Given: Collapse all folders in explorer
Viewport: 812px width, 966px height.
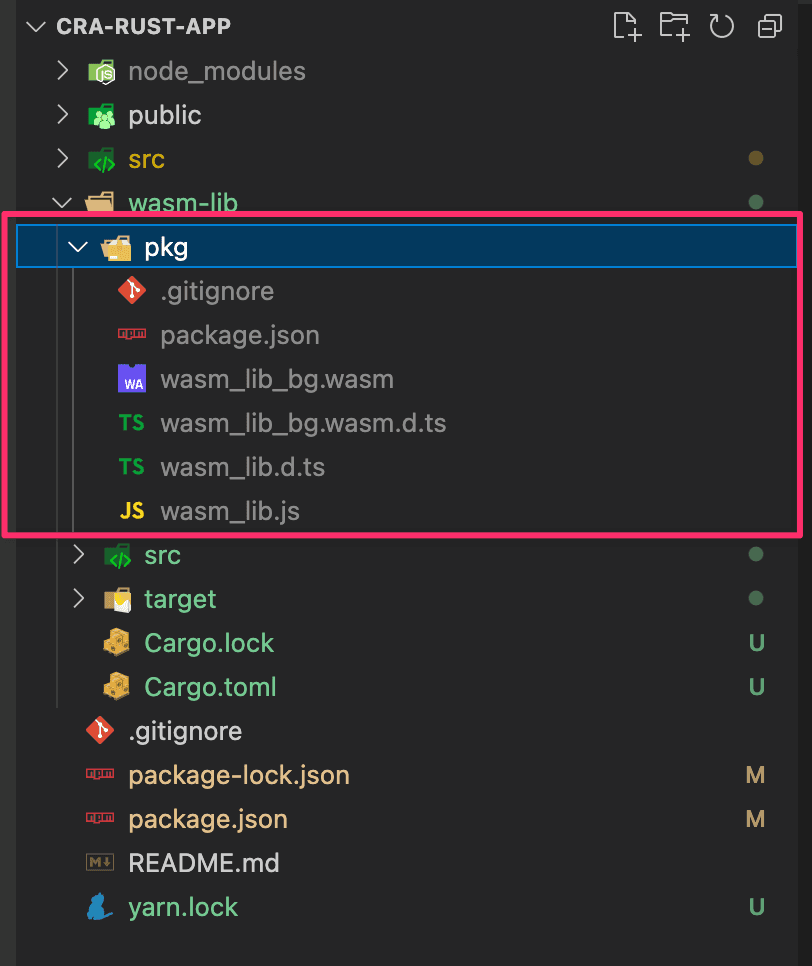Looking at the screenshot, I should point(769,27).
